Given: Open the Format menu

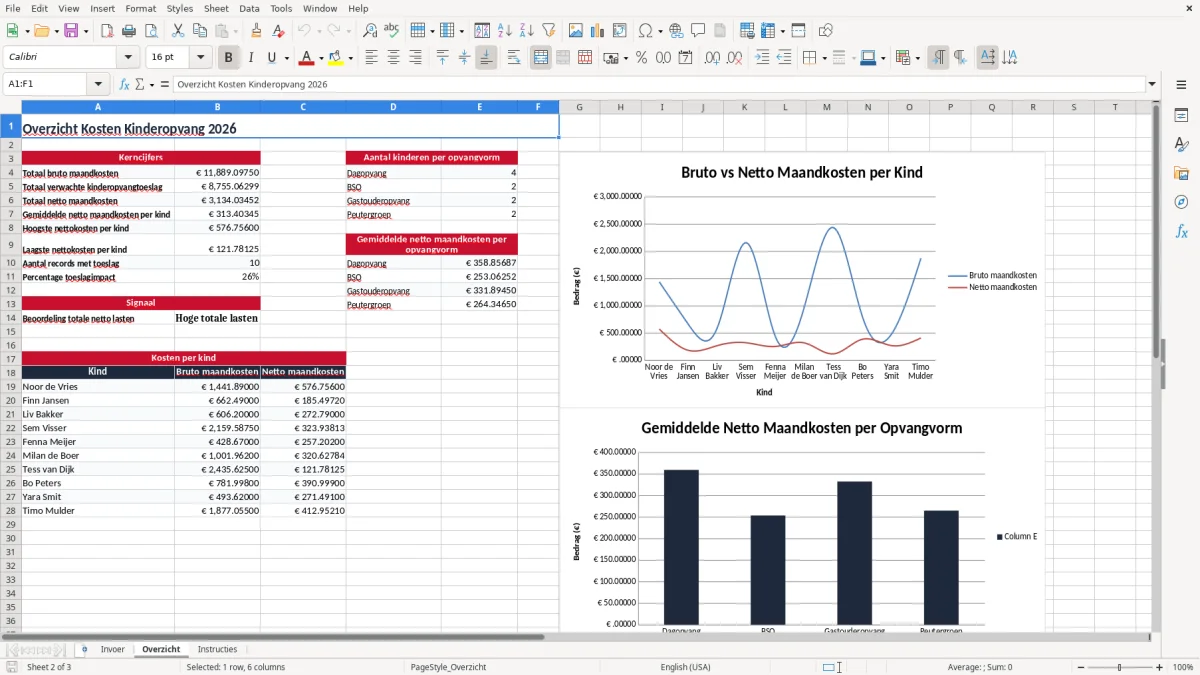Looking at the screenshot, I should 140,8.
